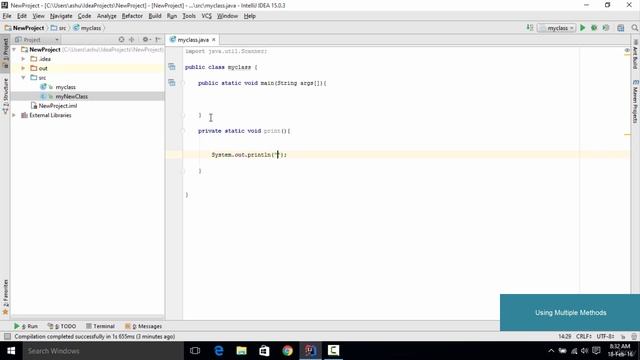Open the Project view selector dropdown
Image resolution: width=640 pixels, height=360 pixels.
click(37, 40)
